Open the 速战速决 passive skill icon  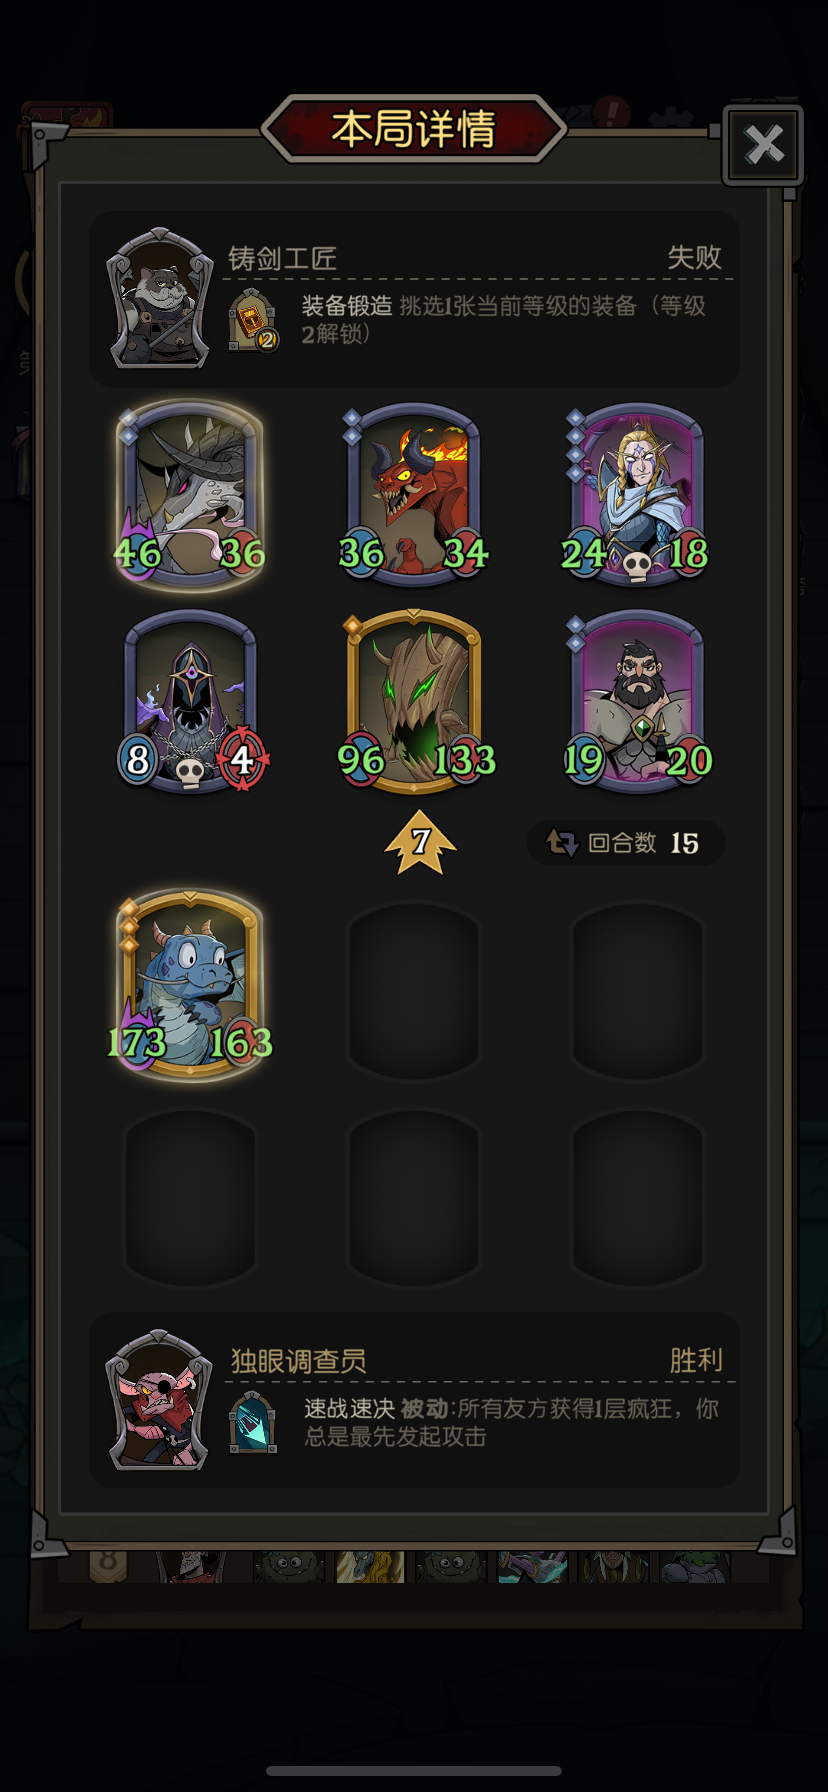click(x=253, y=1421)
